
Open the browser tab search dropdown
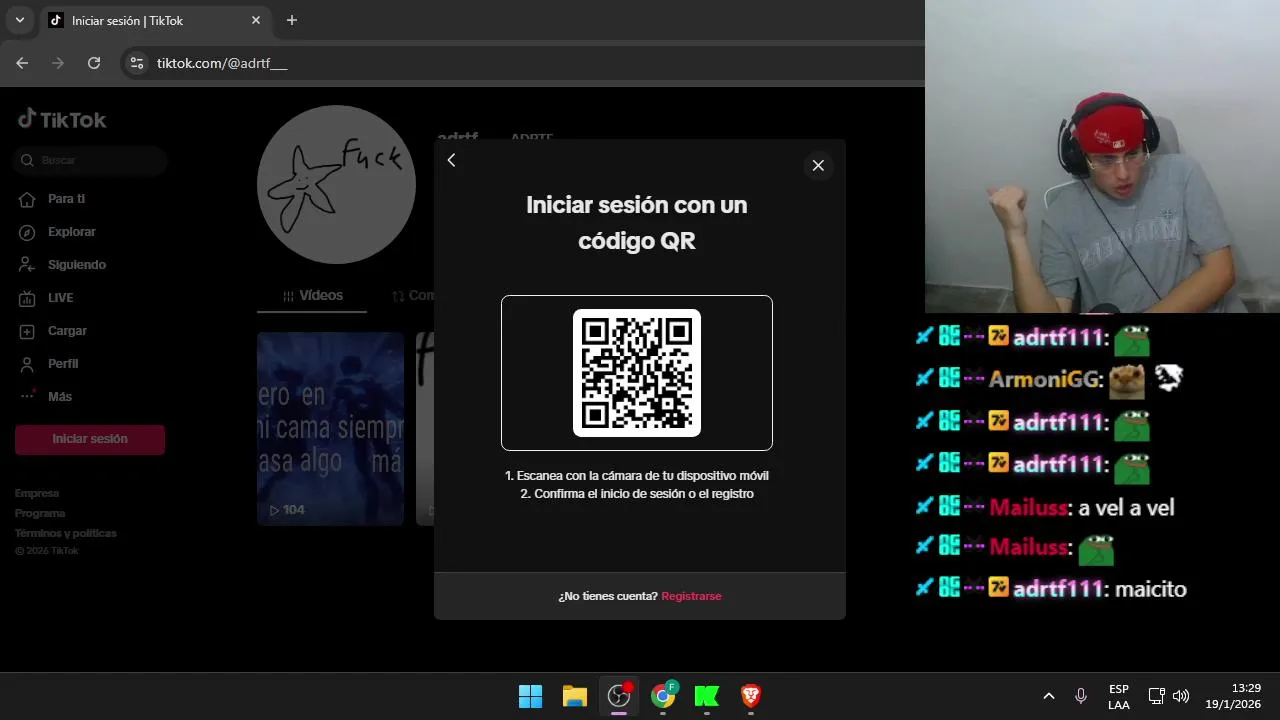click(x=19, y=20)
